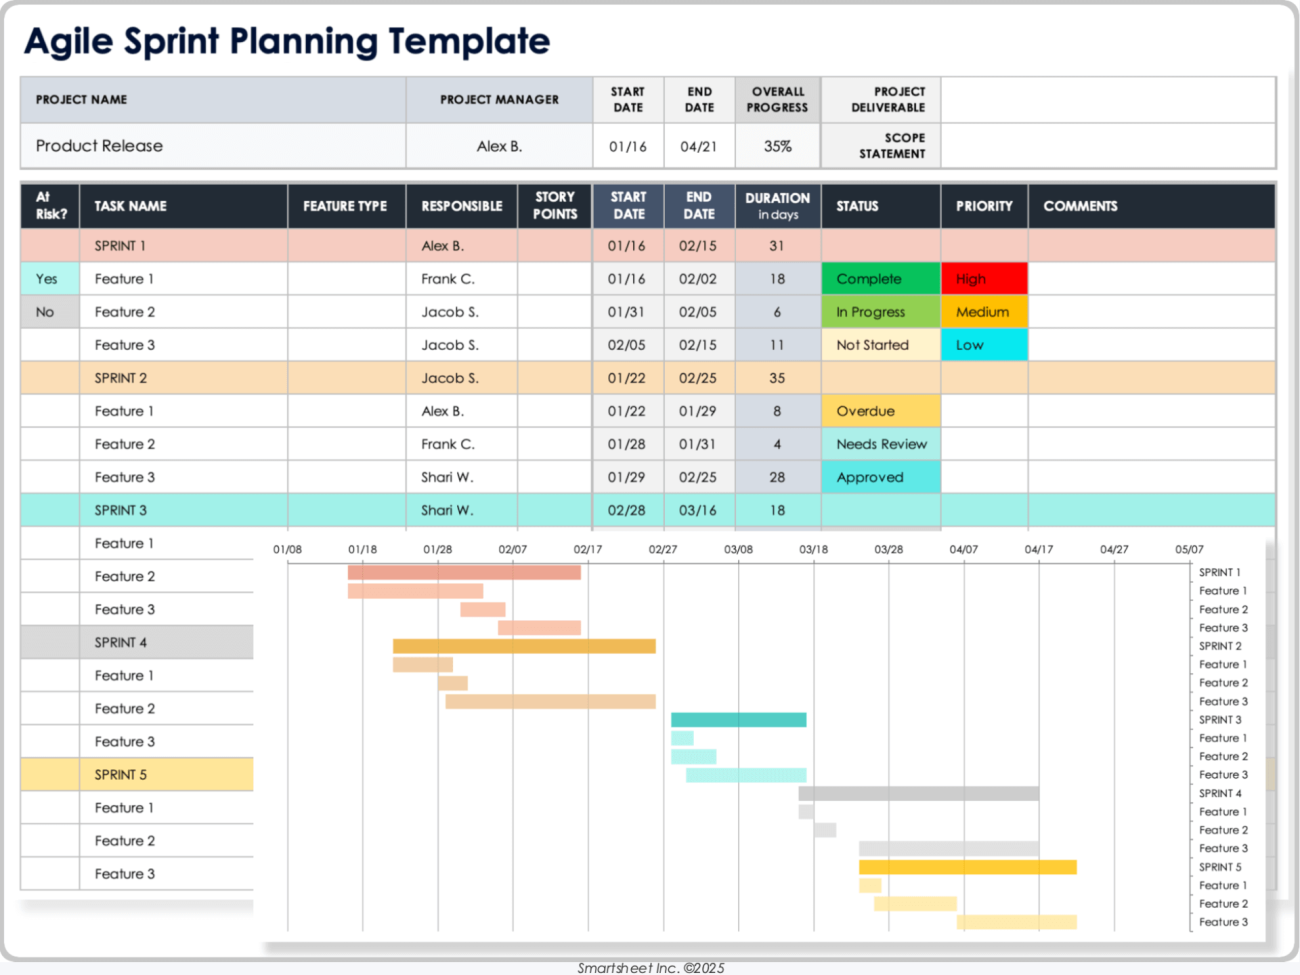Viewport: 1300px width, 975px height.
Task: Click the 'Yes' At Risk cell
Action: click(49, 279)
